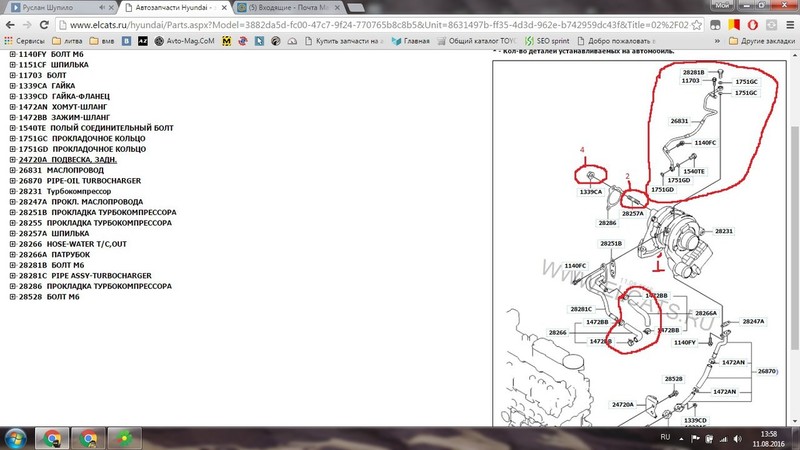
Task: Open the volume speaker tray icon
Action: coord(737,438)
